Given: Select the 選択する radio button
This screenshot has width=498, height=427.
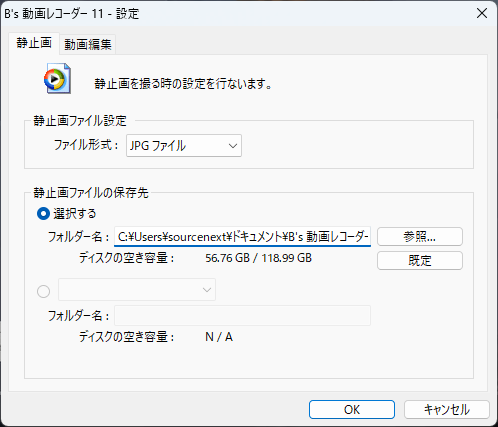Looking at the screenshot, I should [43, 214].
